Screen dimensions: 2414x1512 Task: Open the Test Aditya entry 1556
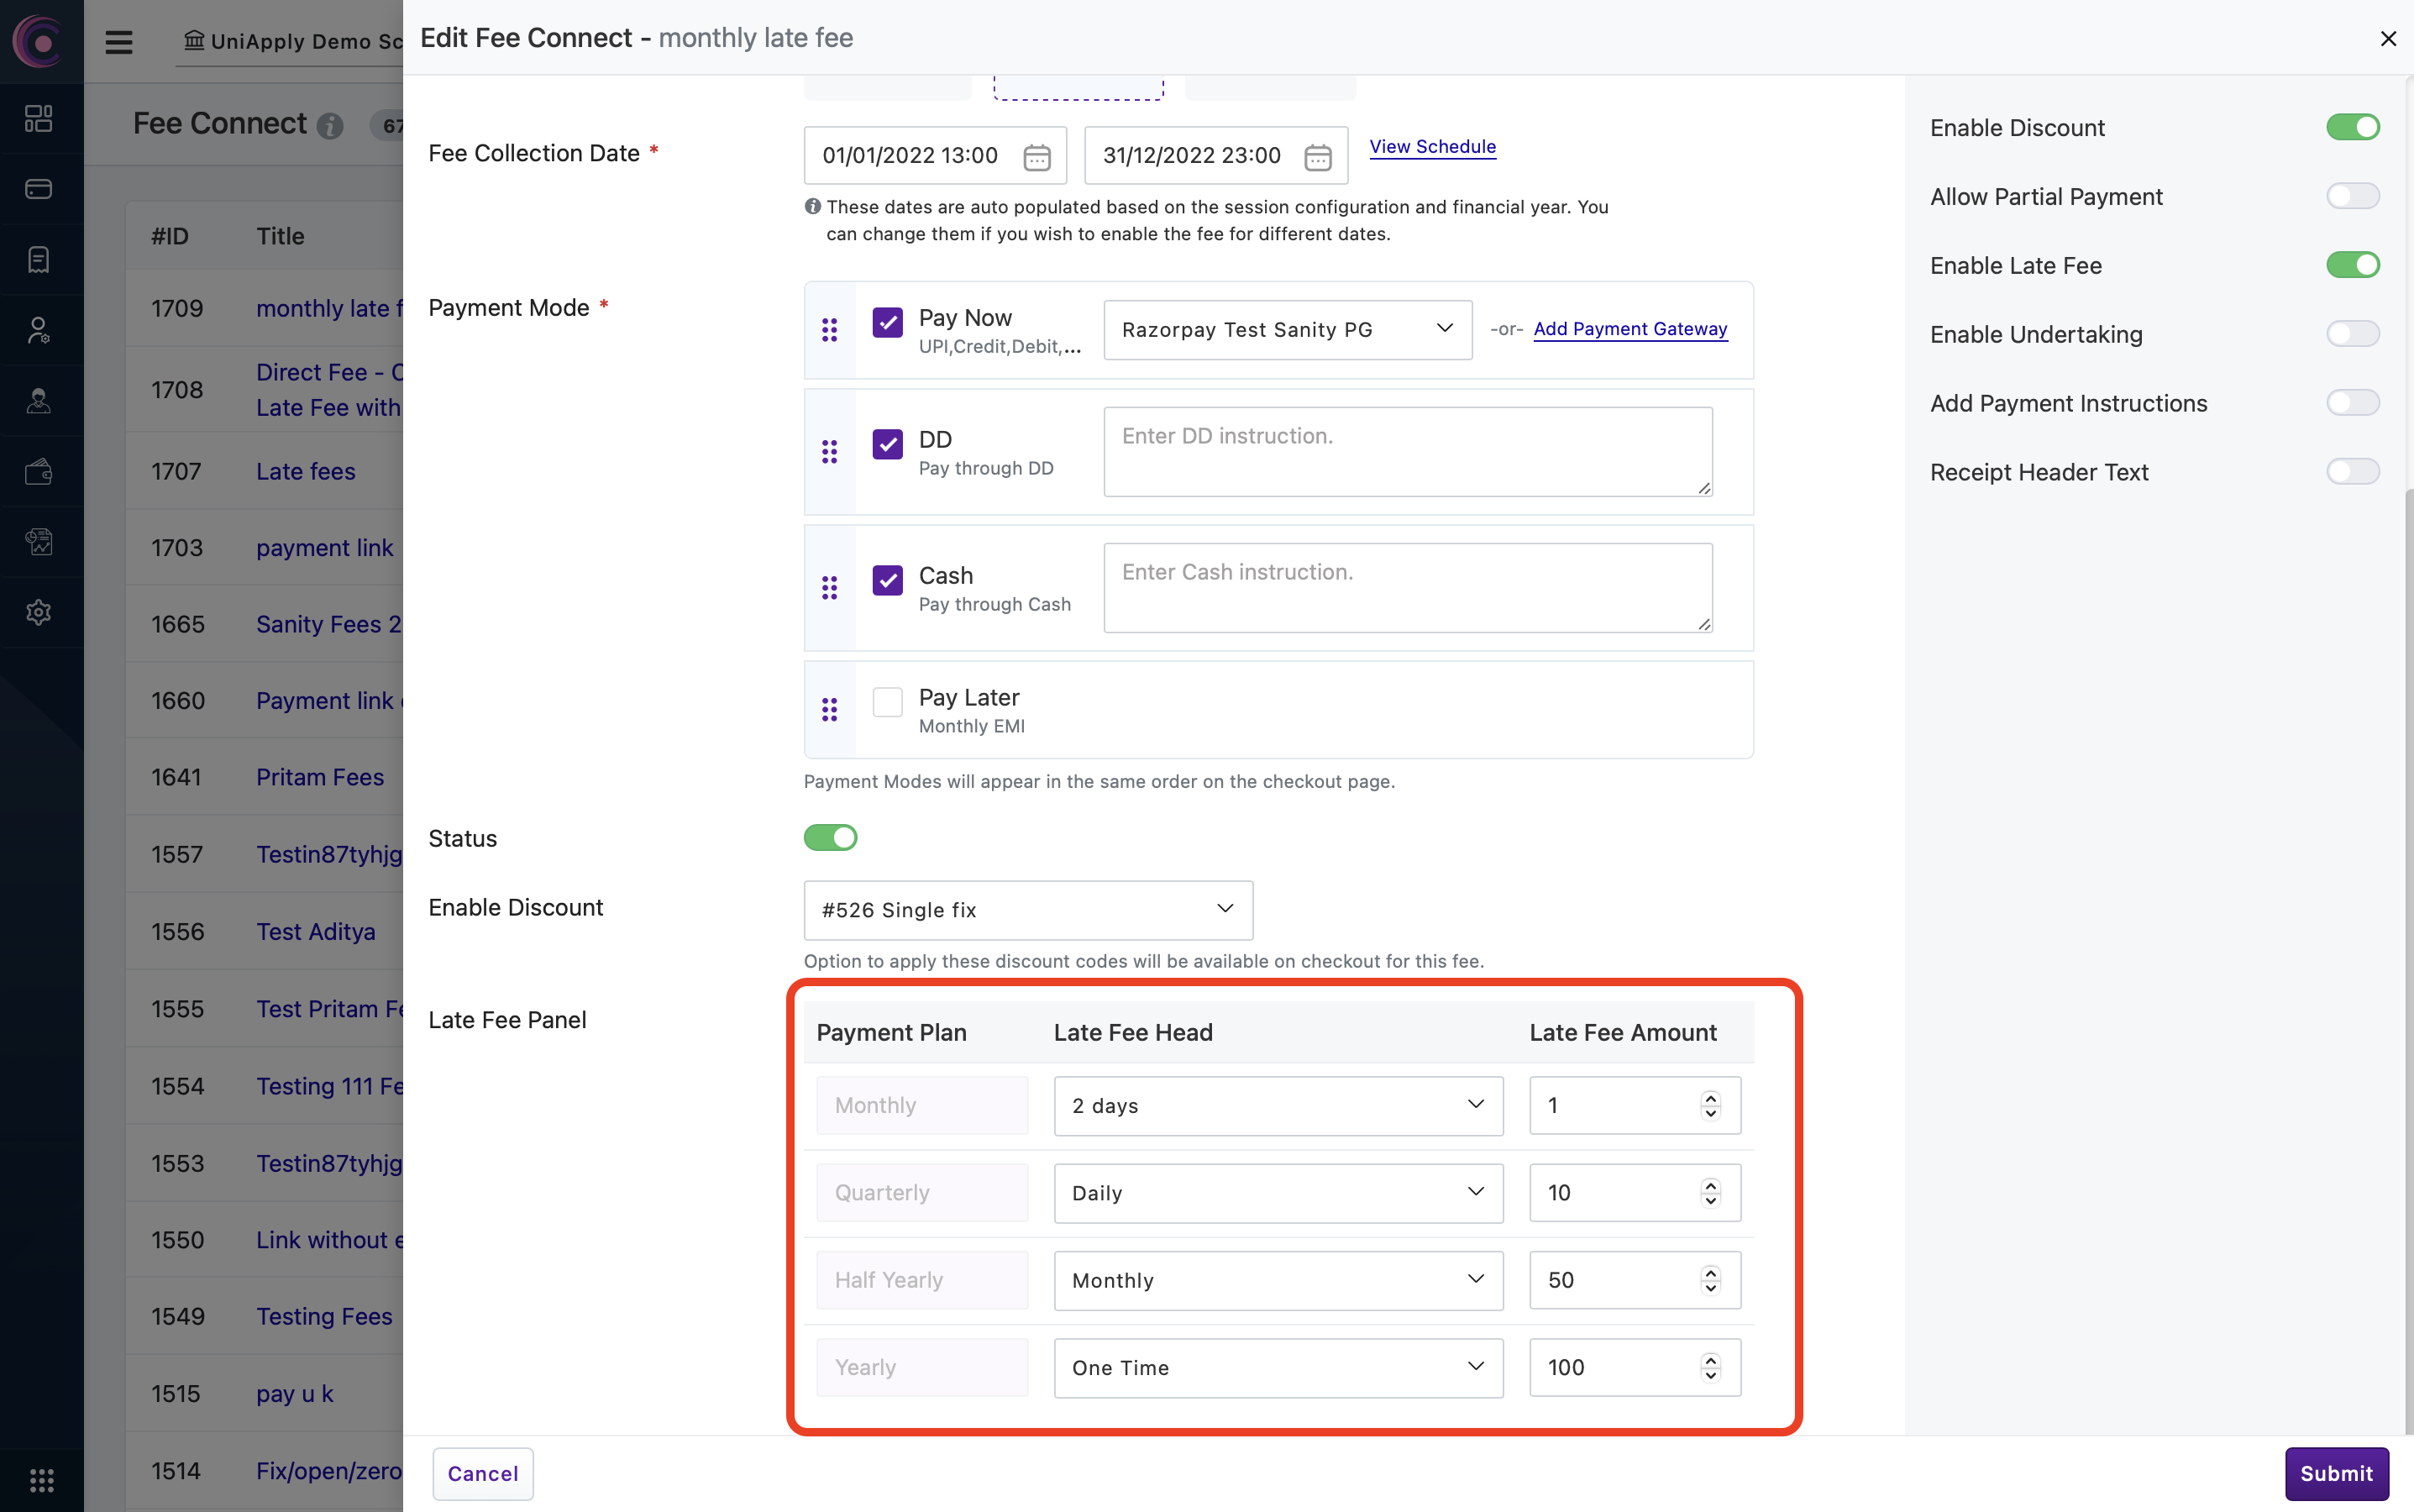[316, 931]
